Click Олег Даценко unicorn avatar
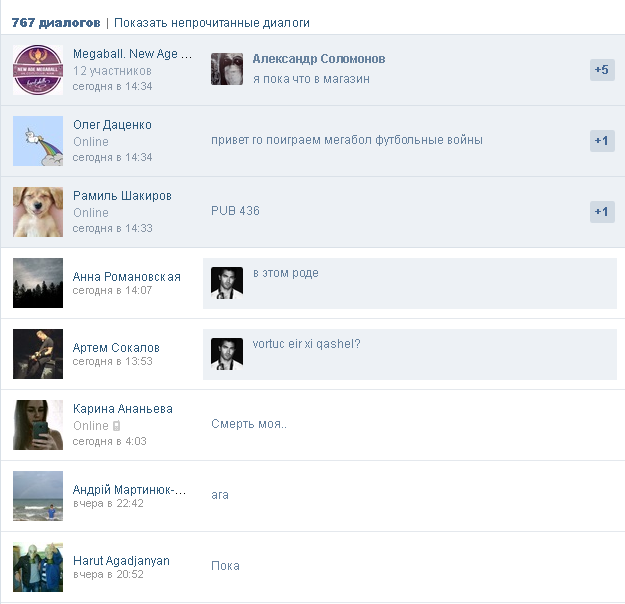The image size is (625, 604). pos(38,141)
